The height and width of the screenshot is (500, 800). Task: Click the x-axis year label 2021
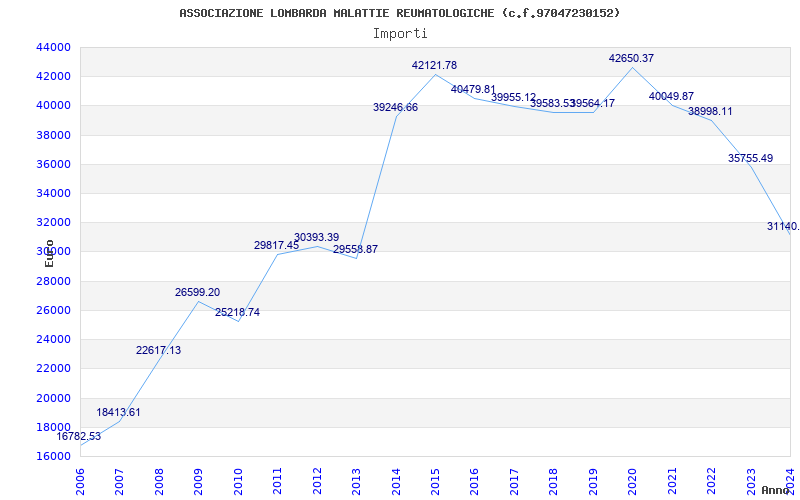[672, 482]
